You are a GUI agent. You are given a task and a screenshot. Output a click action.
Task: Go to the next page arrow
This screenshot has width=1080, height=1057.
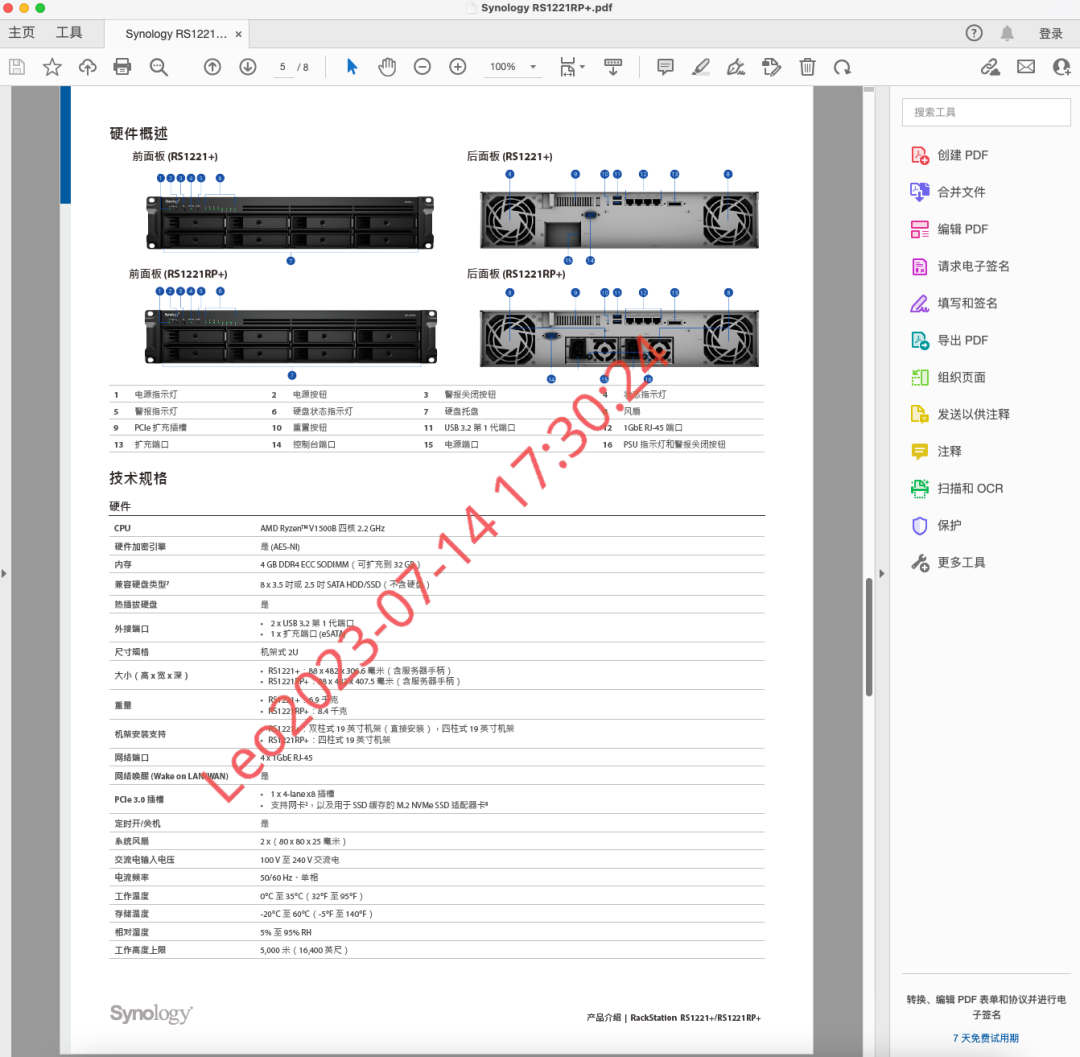tap(247, 67)
